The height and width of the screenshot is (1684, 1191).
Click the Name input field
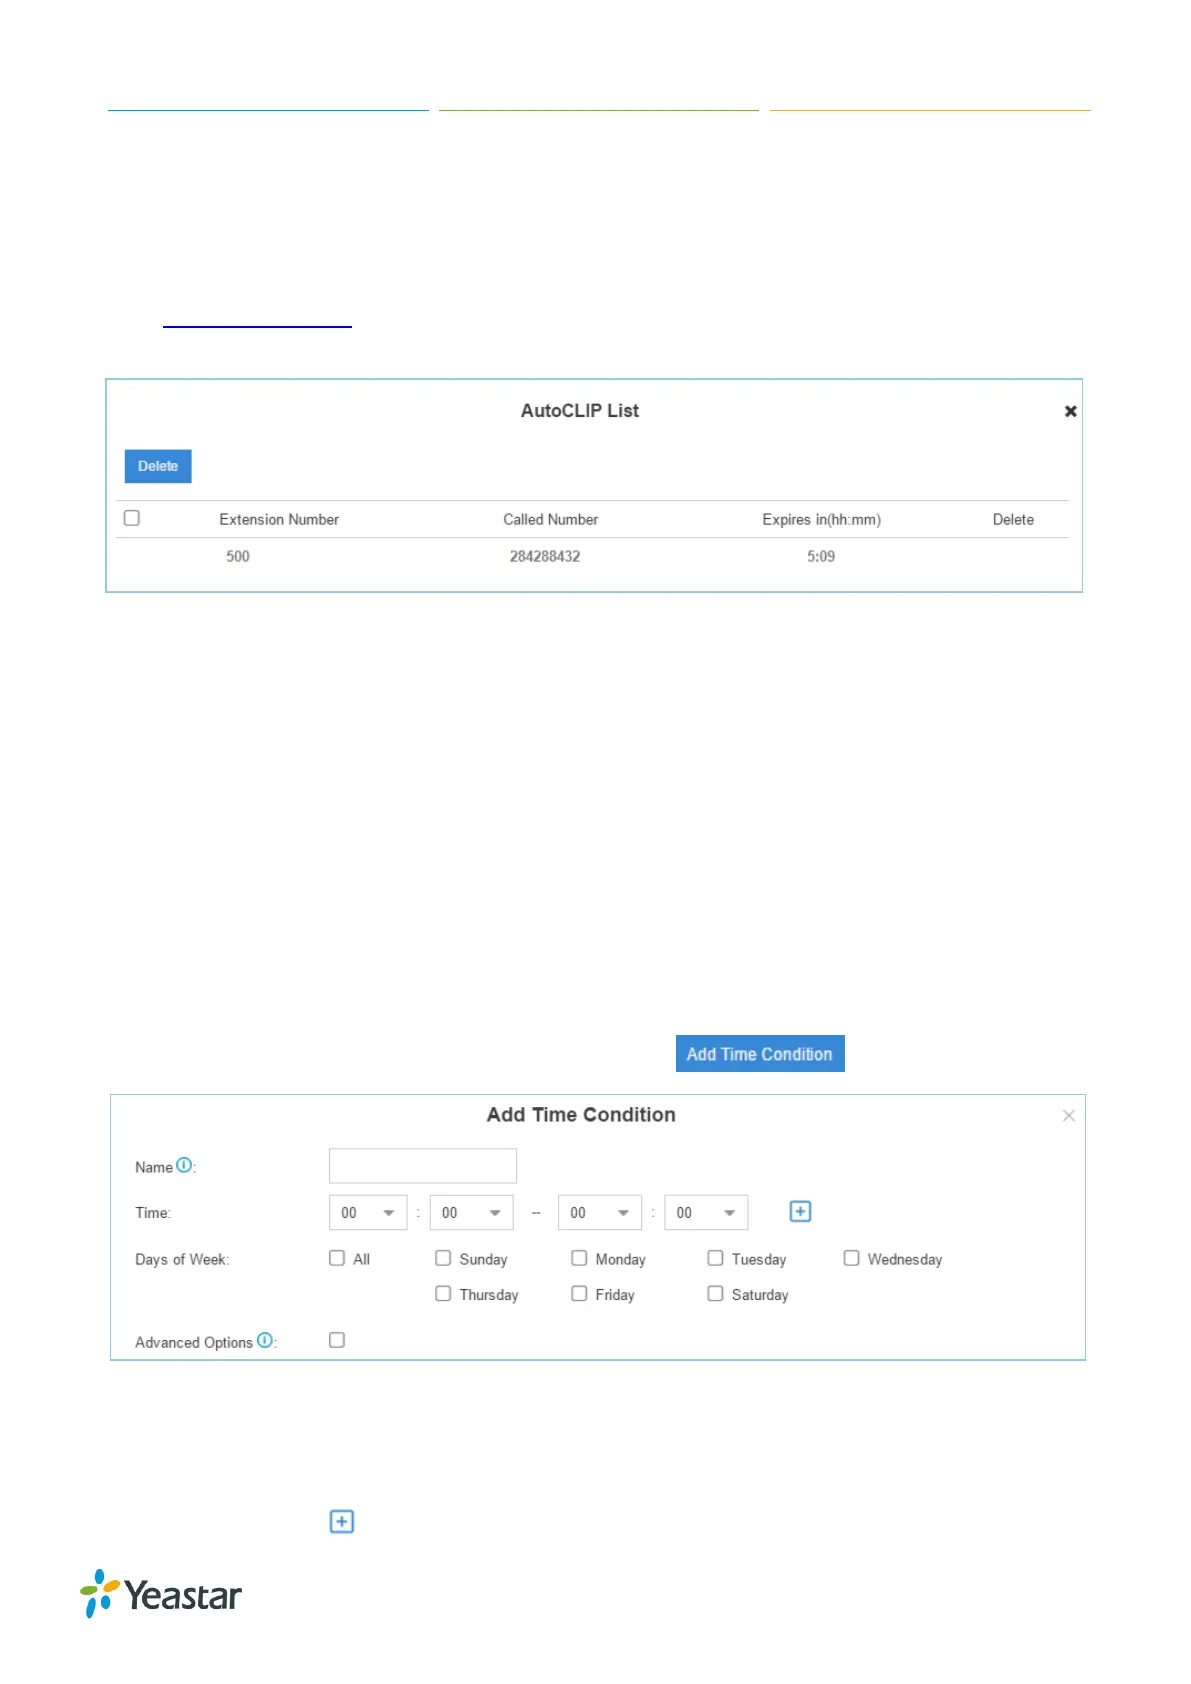(x=423, y=1166)
